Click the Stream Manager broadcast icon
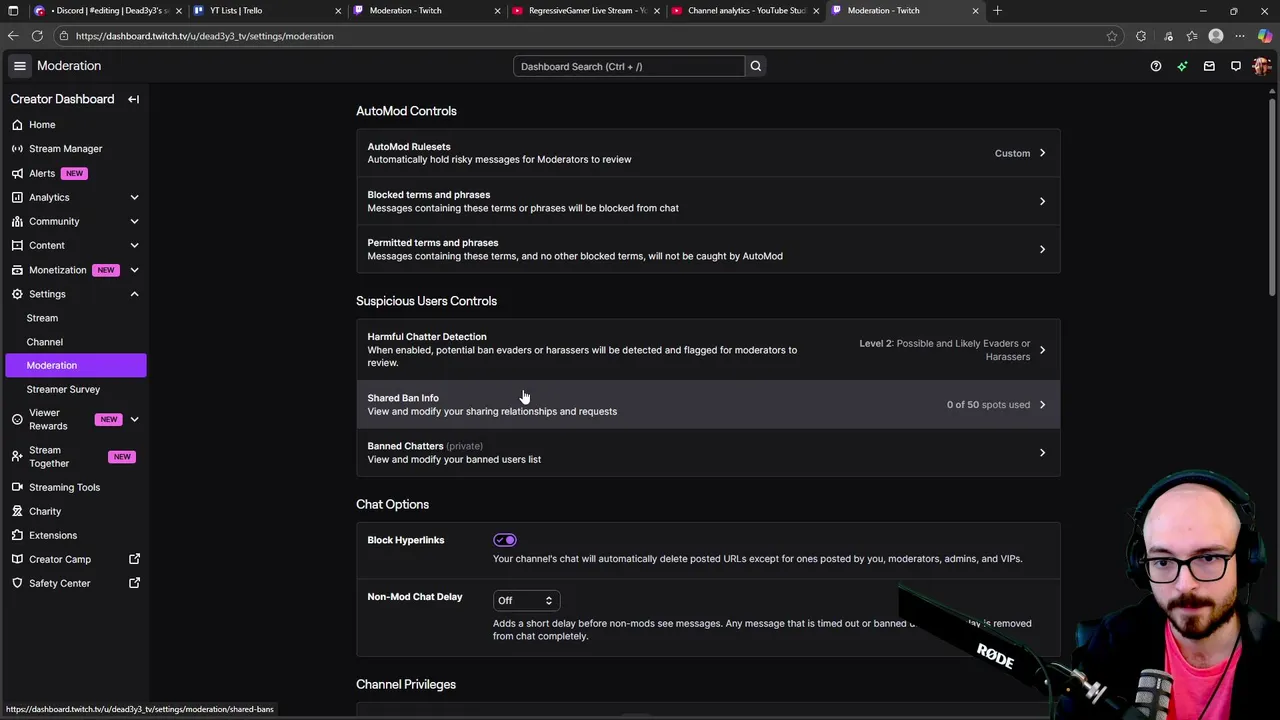Viewport: 1280px width, 720px height. coord(17,149)
